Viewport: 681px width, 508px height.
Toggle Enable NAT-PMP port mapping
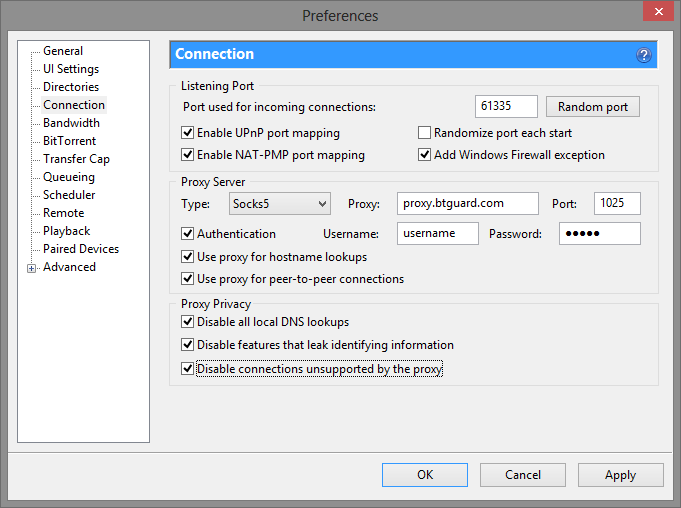pos(187,155)
